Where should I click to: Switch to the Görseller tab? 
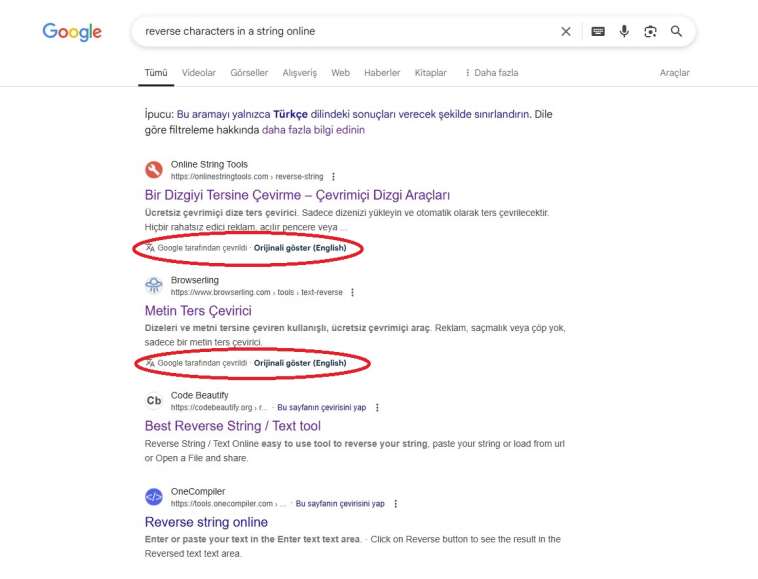click(249, 73)
